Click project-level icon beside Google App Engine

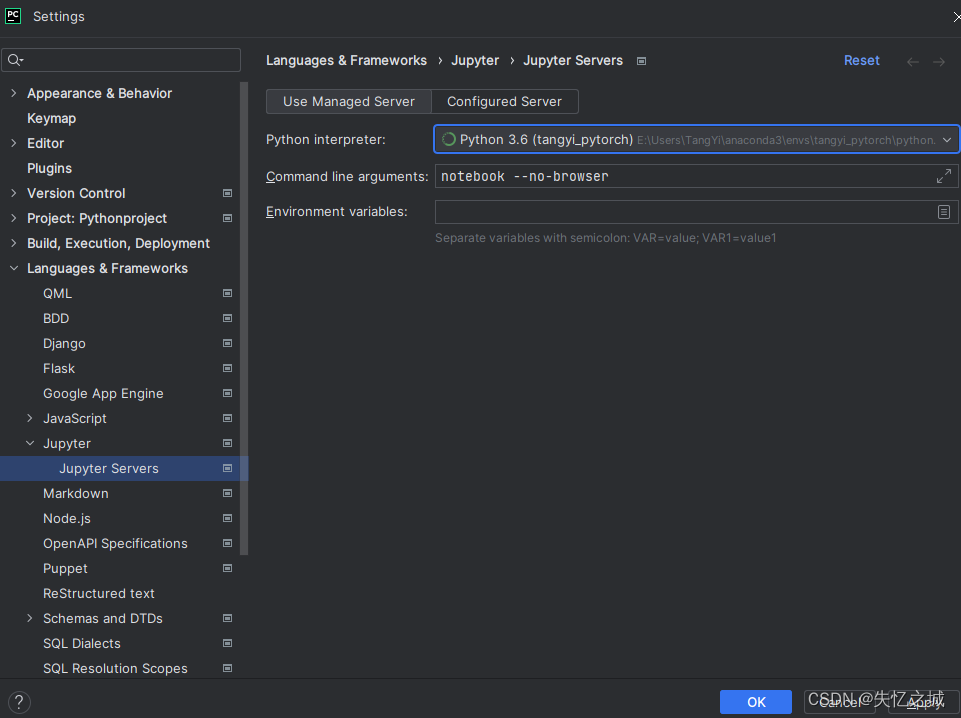pos(227,393)
